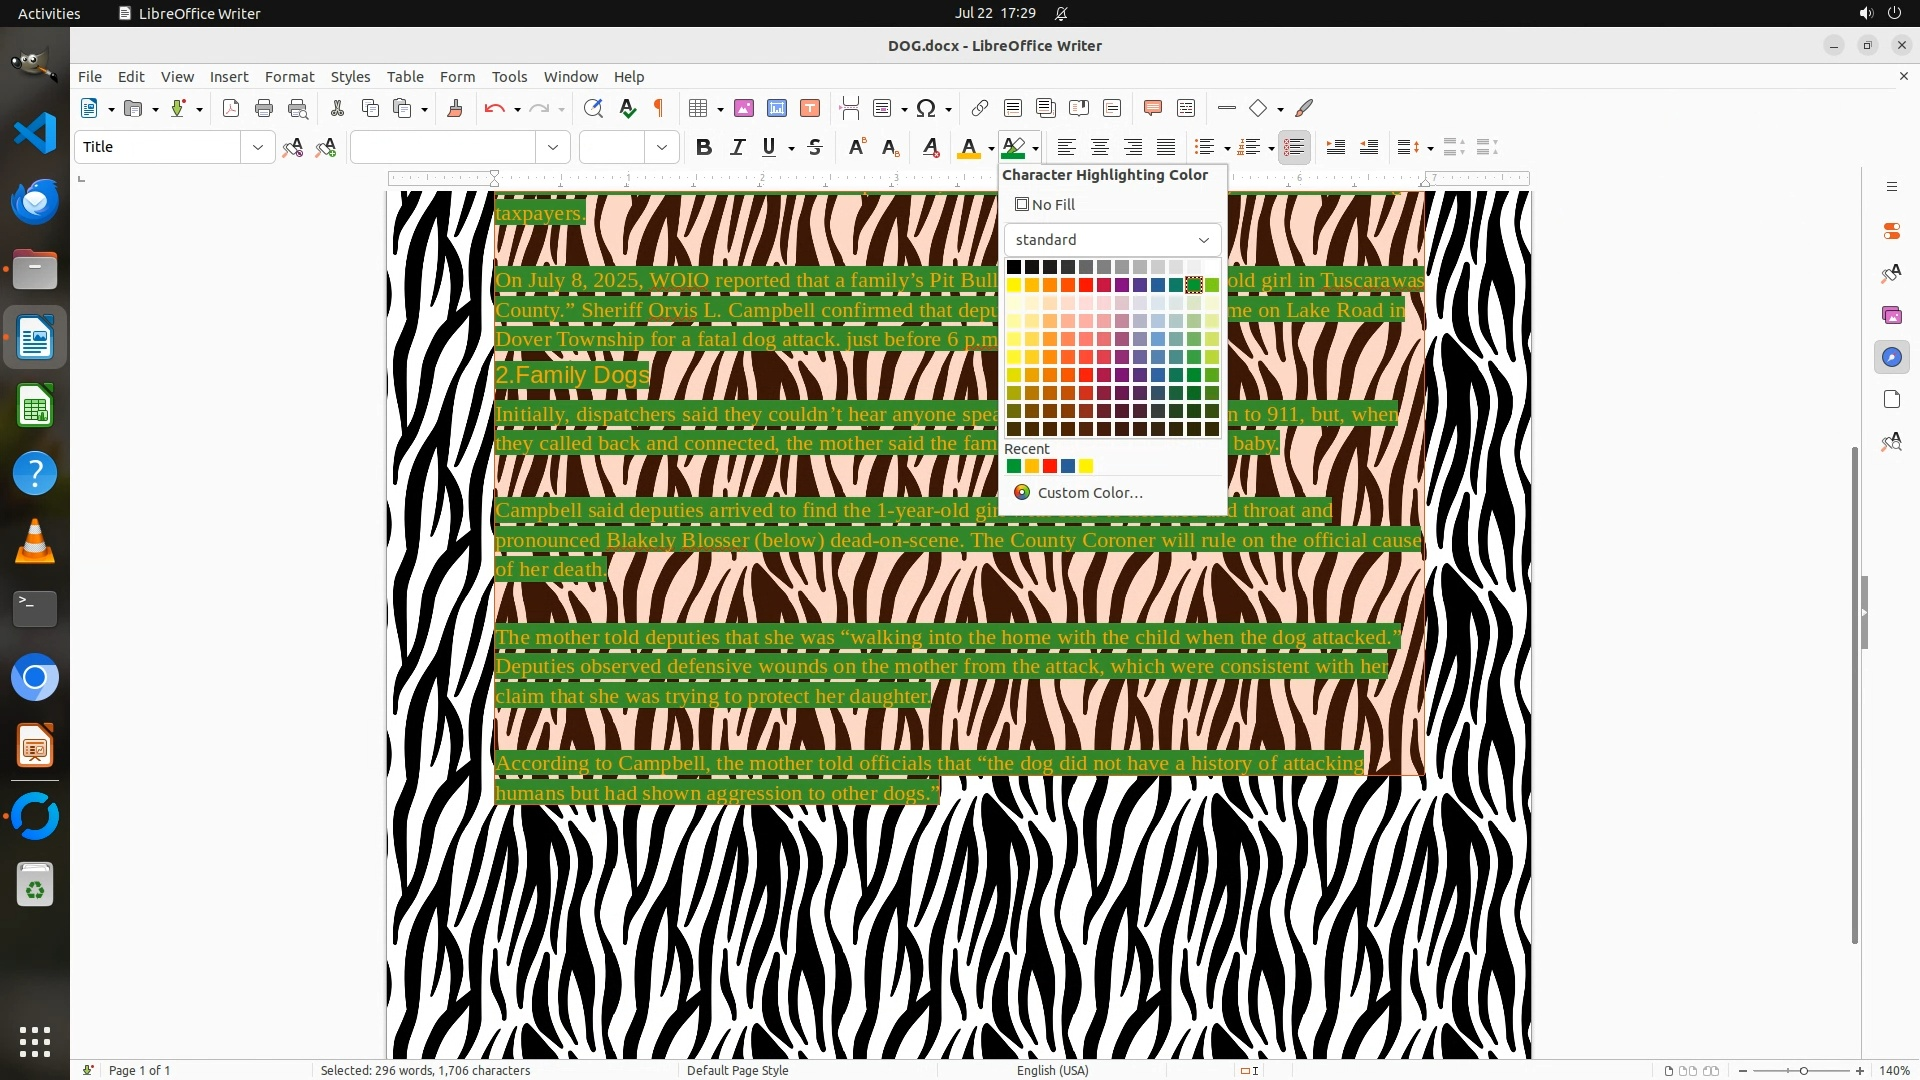The width and height of the screenshot is (1920, 1080).
Task: Click the Insert Hyperlink icon
Action: tap(980, 109)
